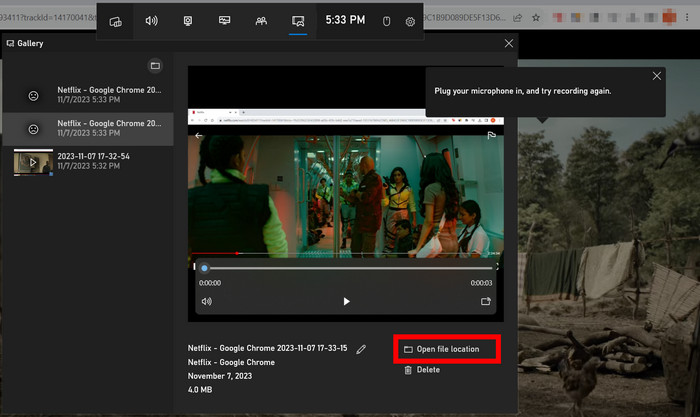The width and height of the screenshot is (700, 417).
Task: Click the 0:00:03 duration label
Action: pyautogui.click(x=481, y=283)
